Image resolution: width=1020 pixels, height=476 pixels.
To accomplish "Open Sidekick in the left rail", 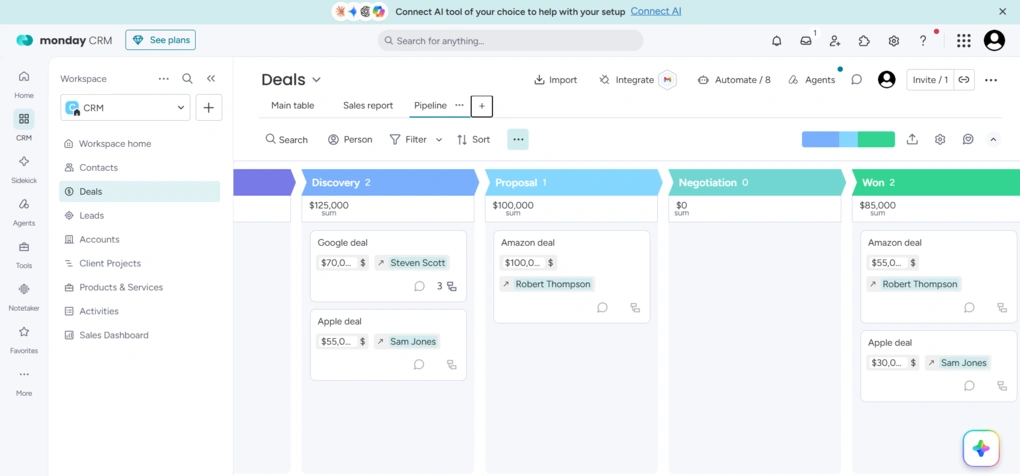I will tap(24, 168).
